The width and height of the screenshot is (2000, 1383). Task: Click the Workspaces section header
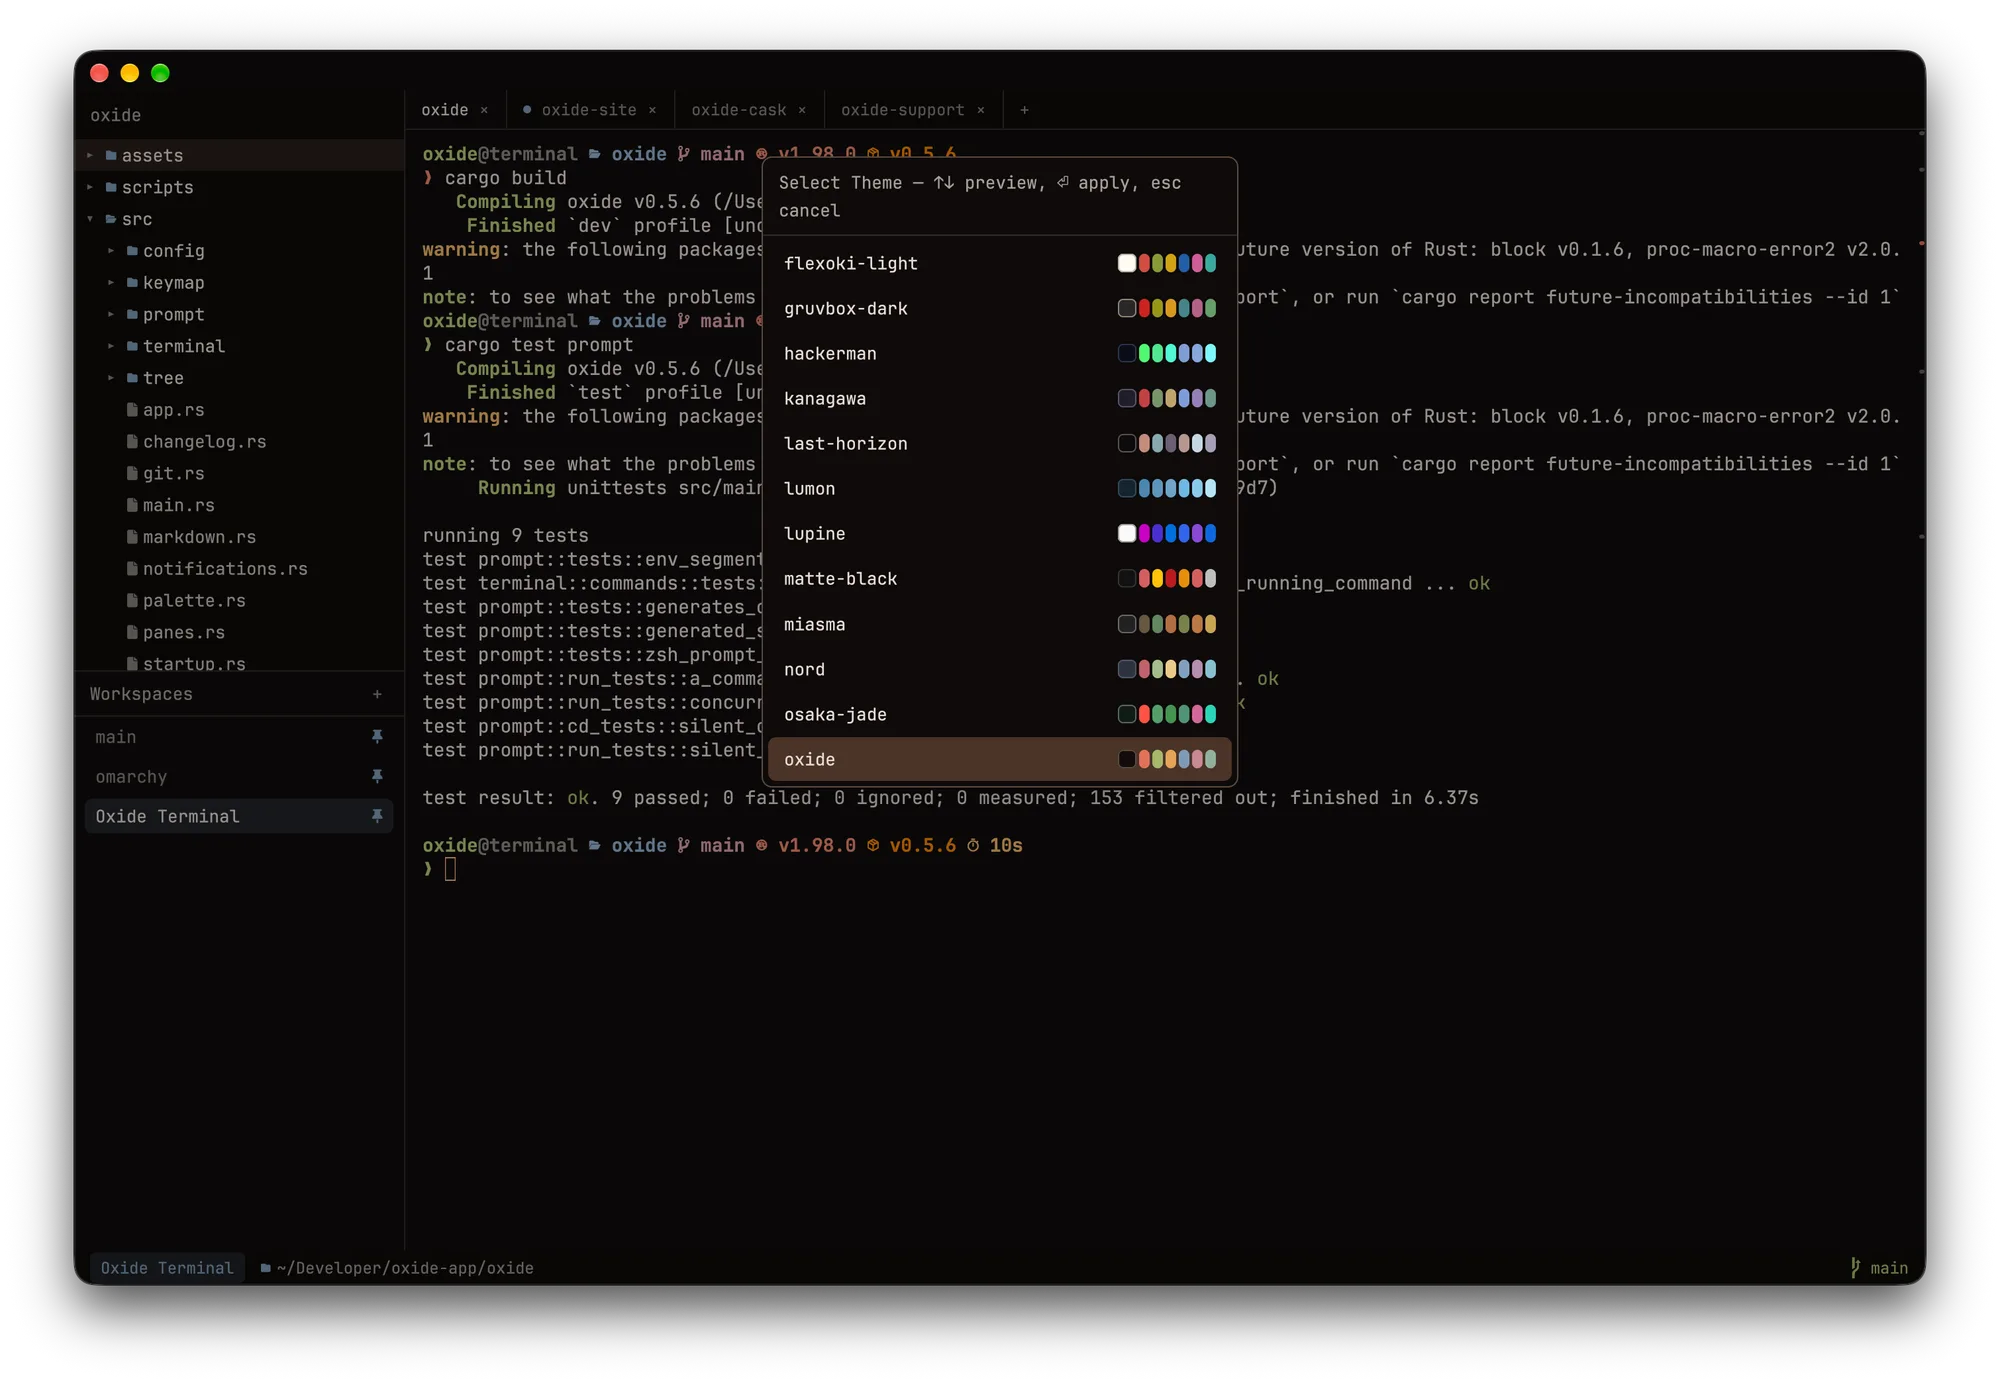(141, 694)
